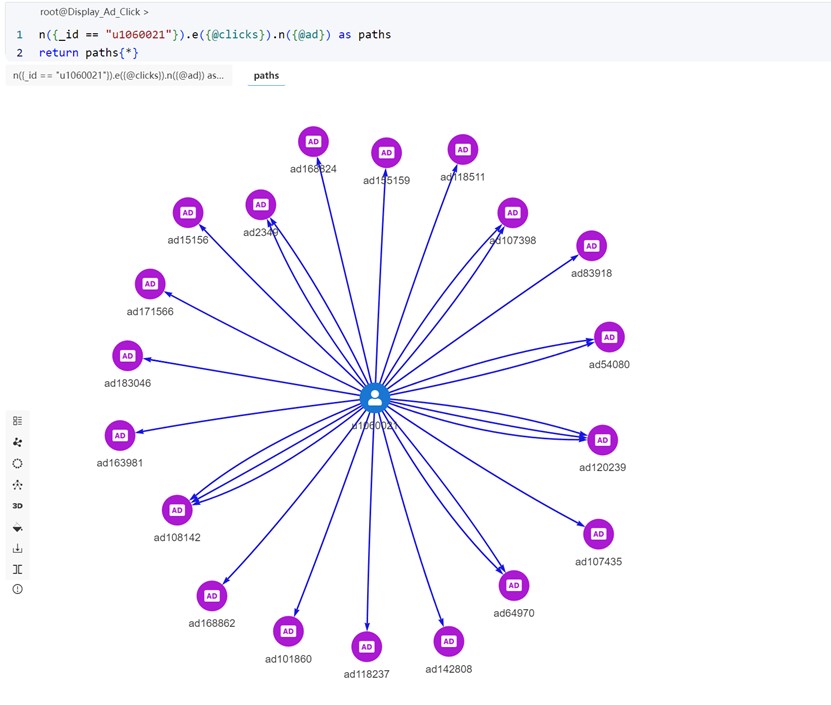Select the ad118237 node
The width and height of the screenshot is (831, 705).
[366, 647]
